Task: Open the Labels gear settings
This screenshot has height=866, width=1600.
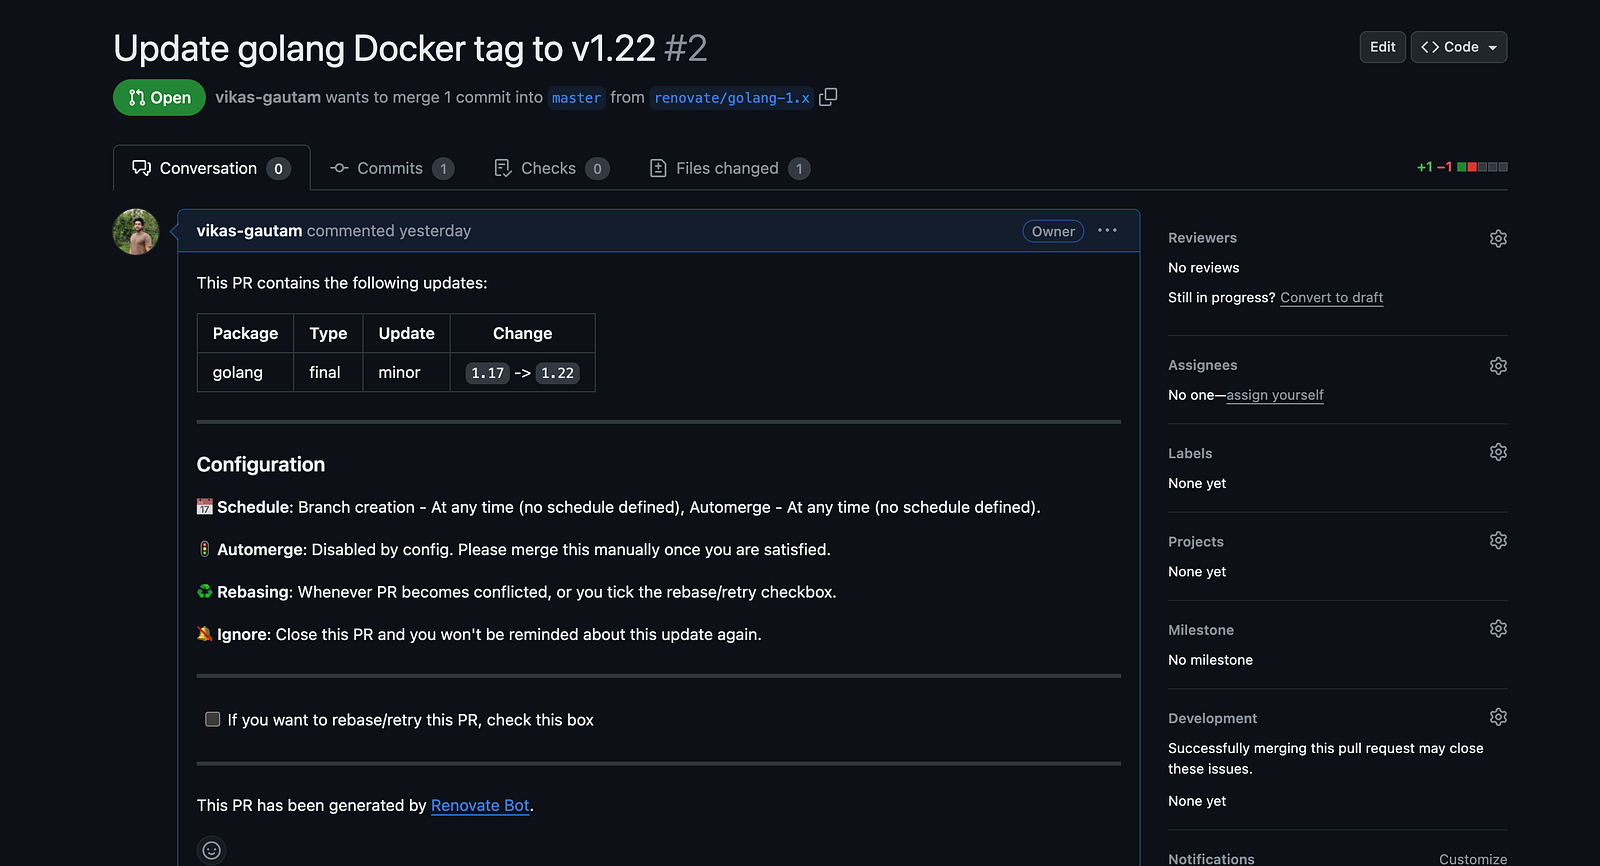Action: [x=1498, y=452]
